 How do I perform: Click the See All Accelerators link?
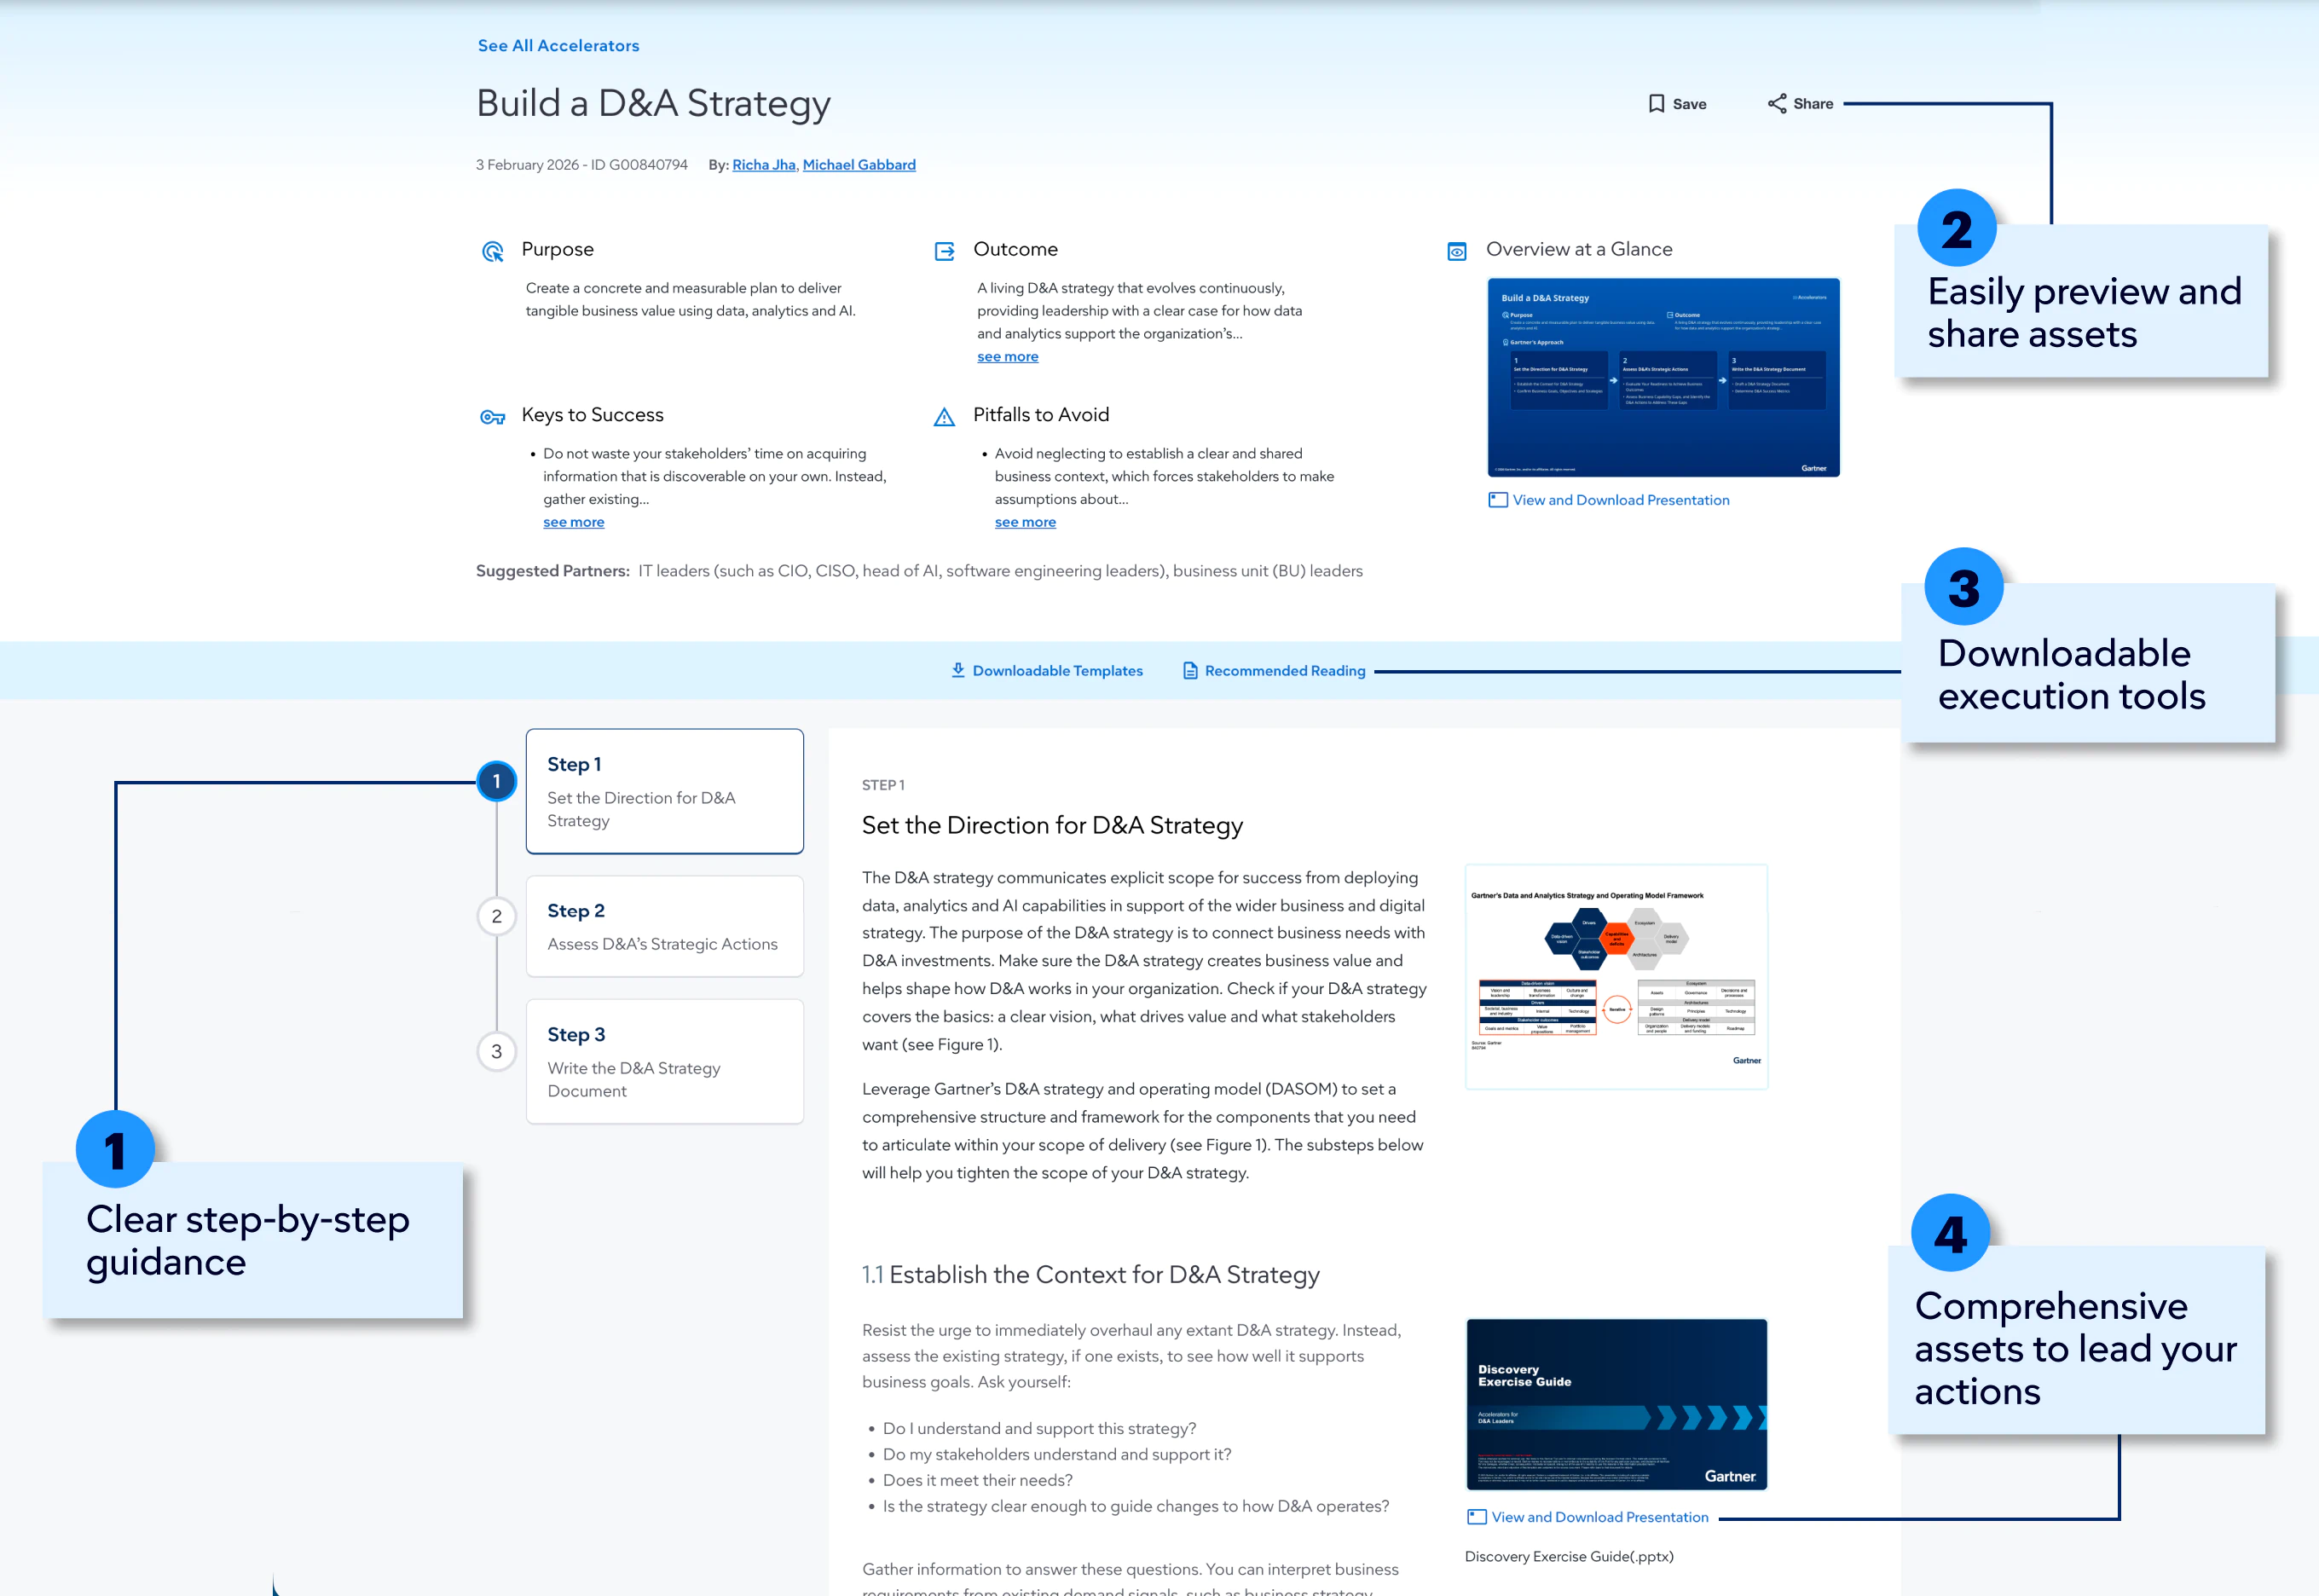[x=558, y=46]
